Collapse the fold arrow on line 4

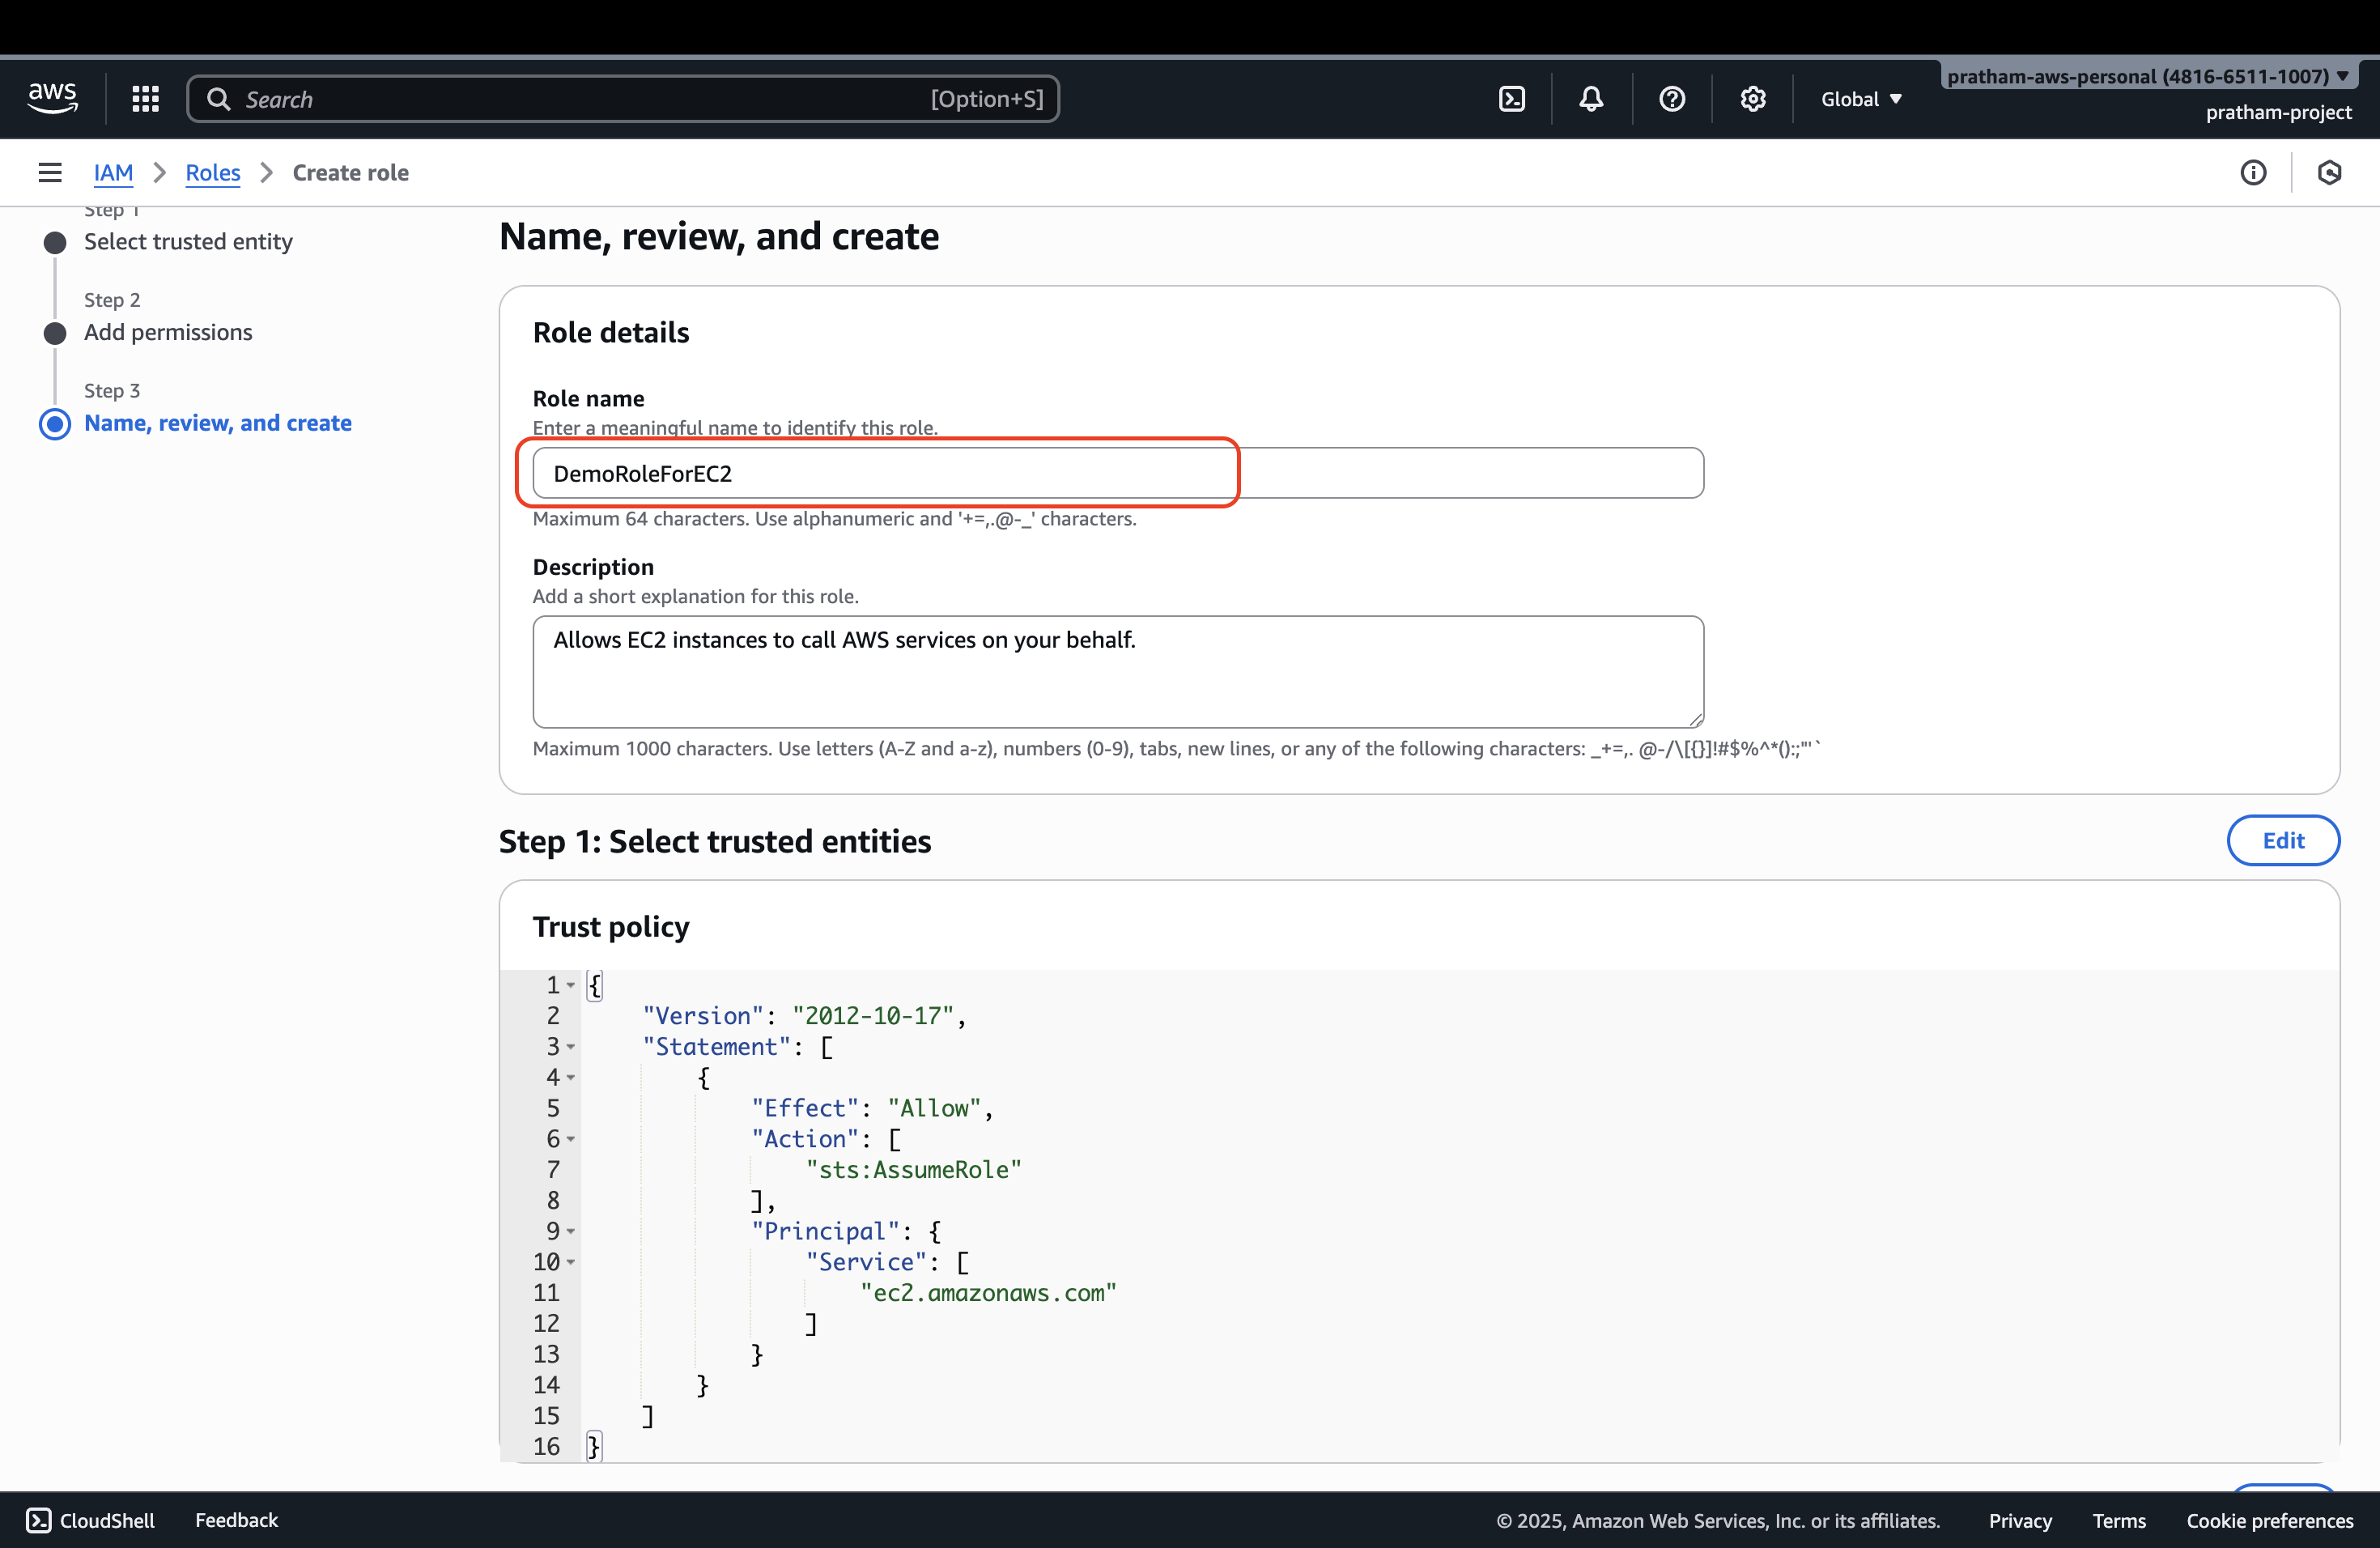571,1077
